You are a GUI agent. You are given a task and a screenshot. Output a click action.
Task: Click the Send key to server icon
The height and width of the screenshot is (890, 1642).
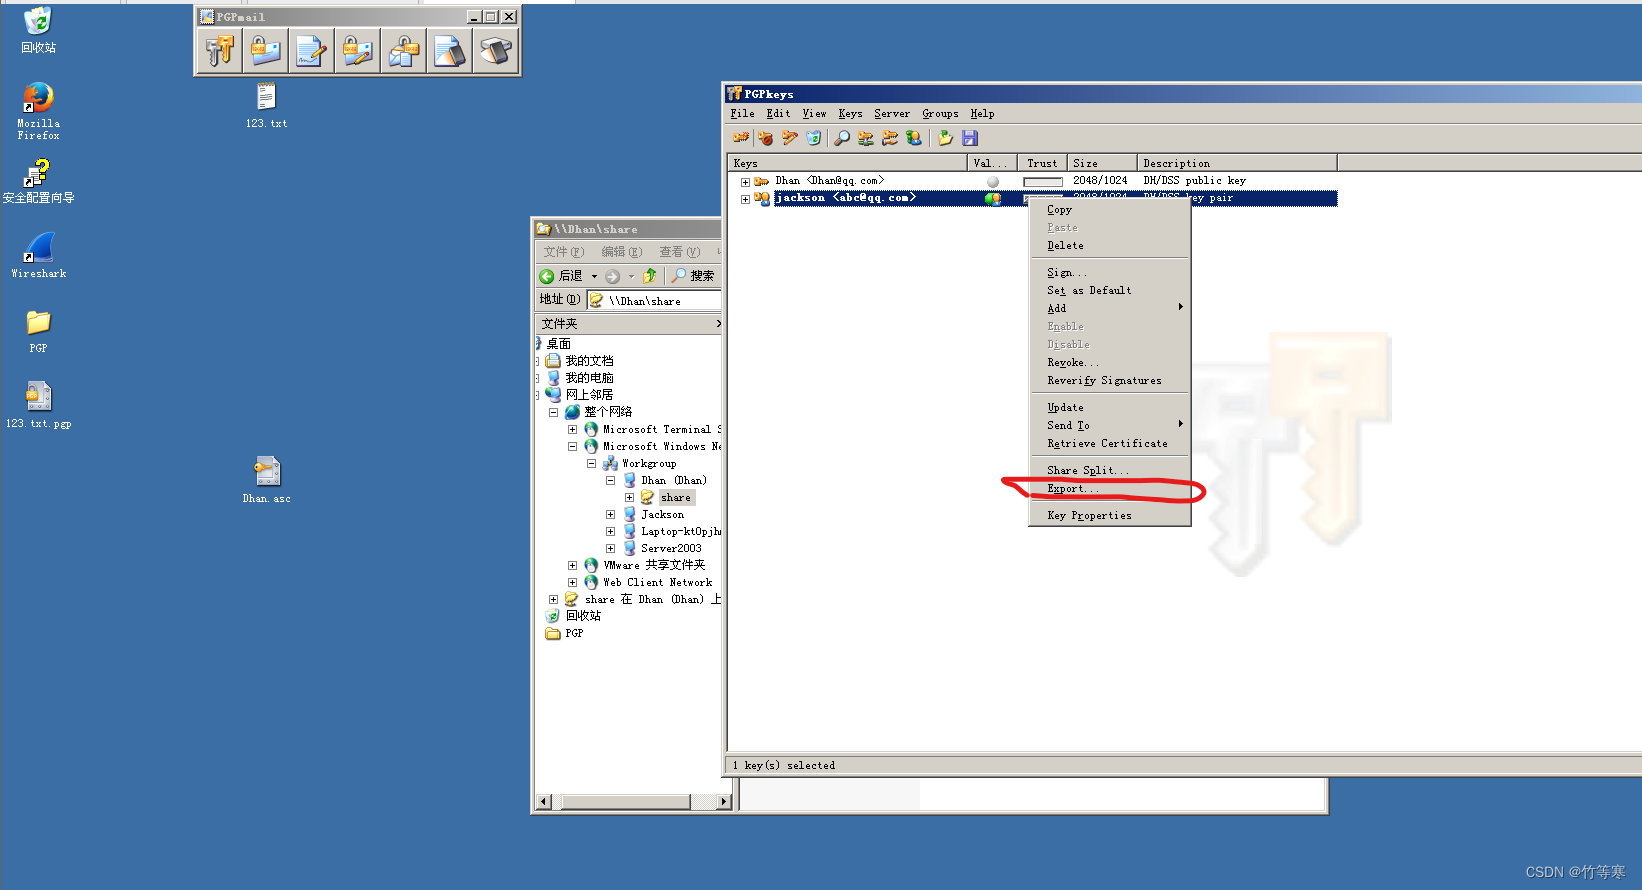(866, 138)
